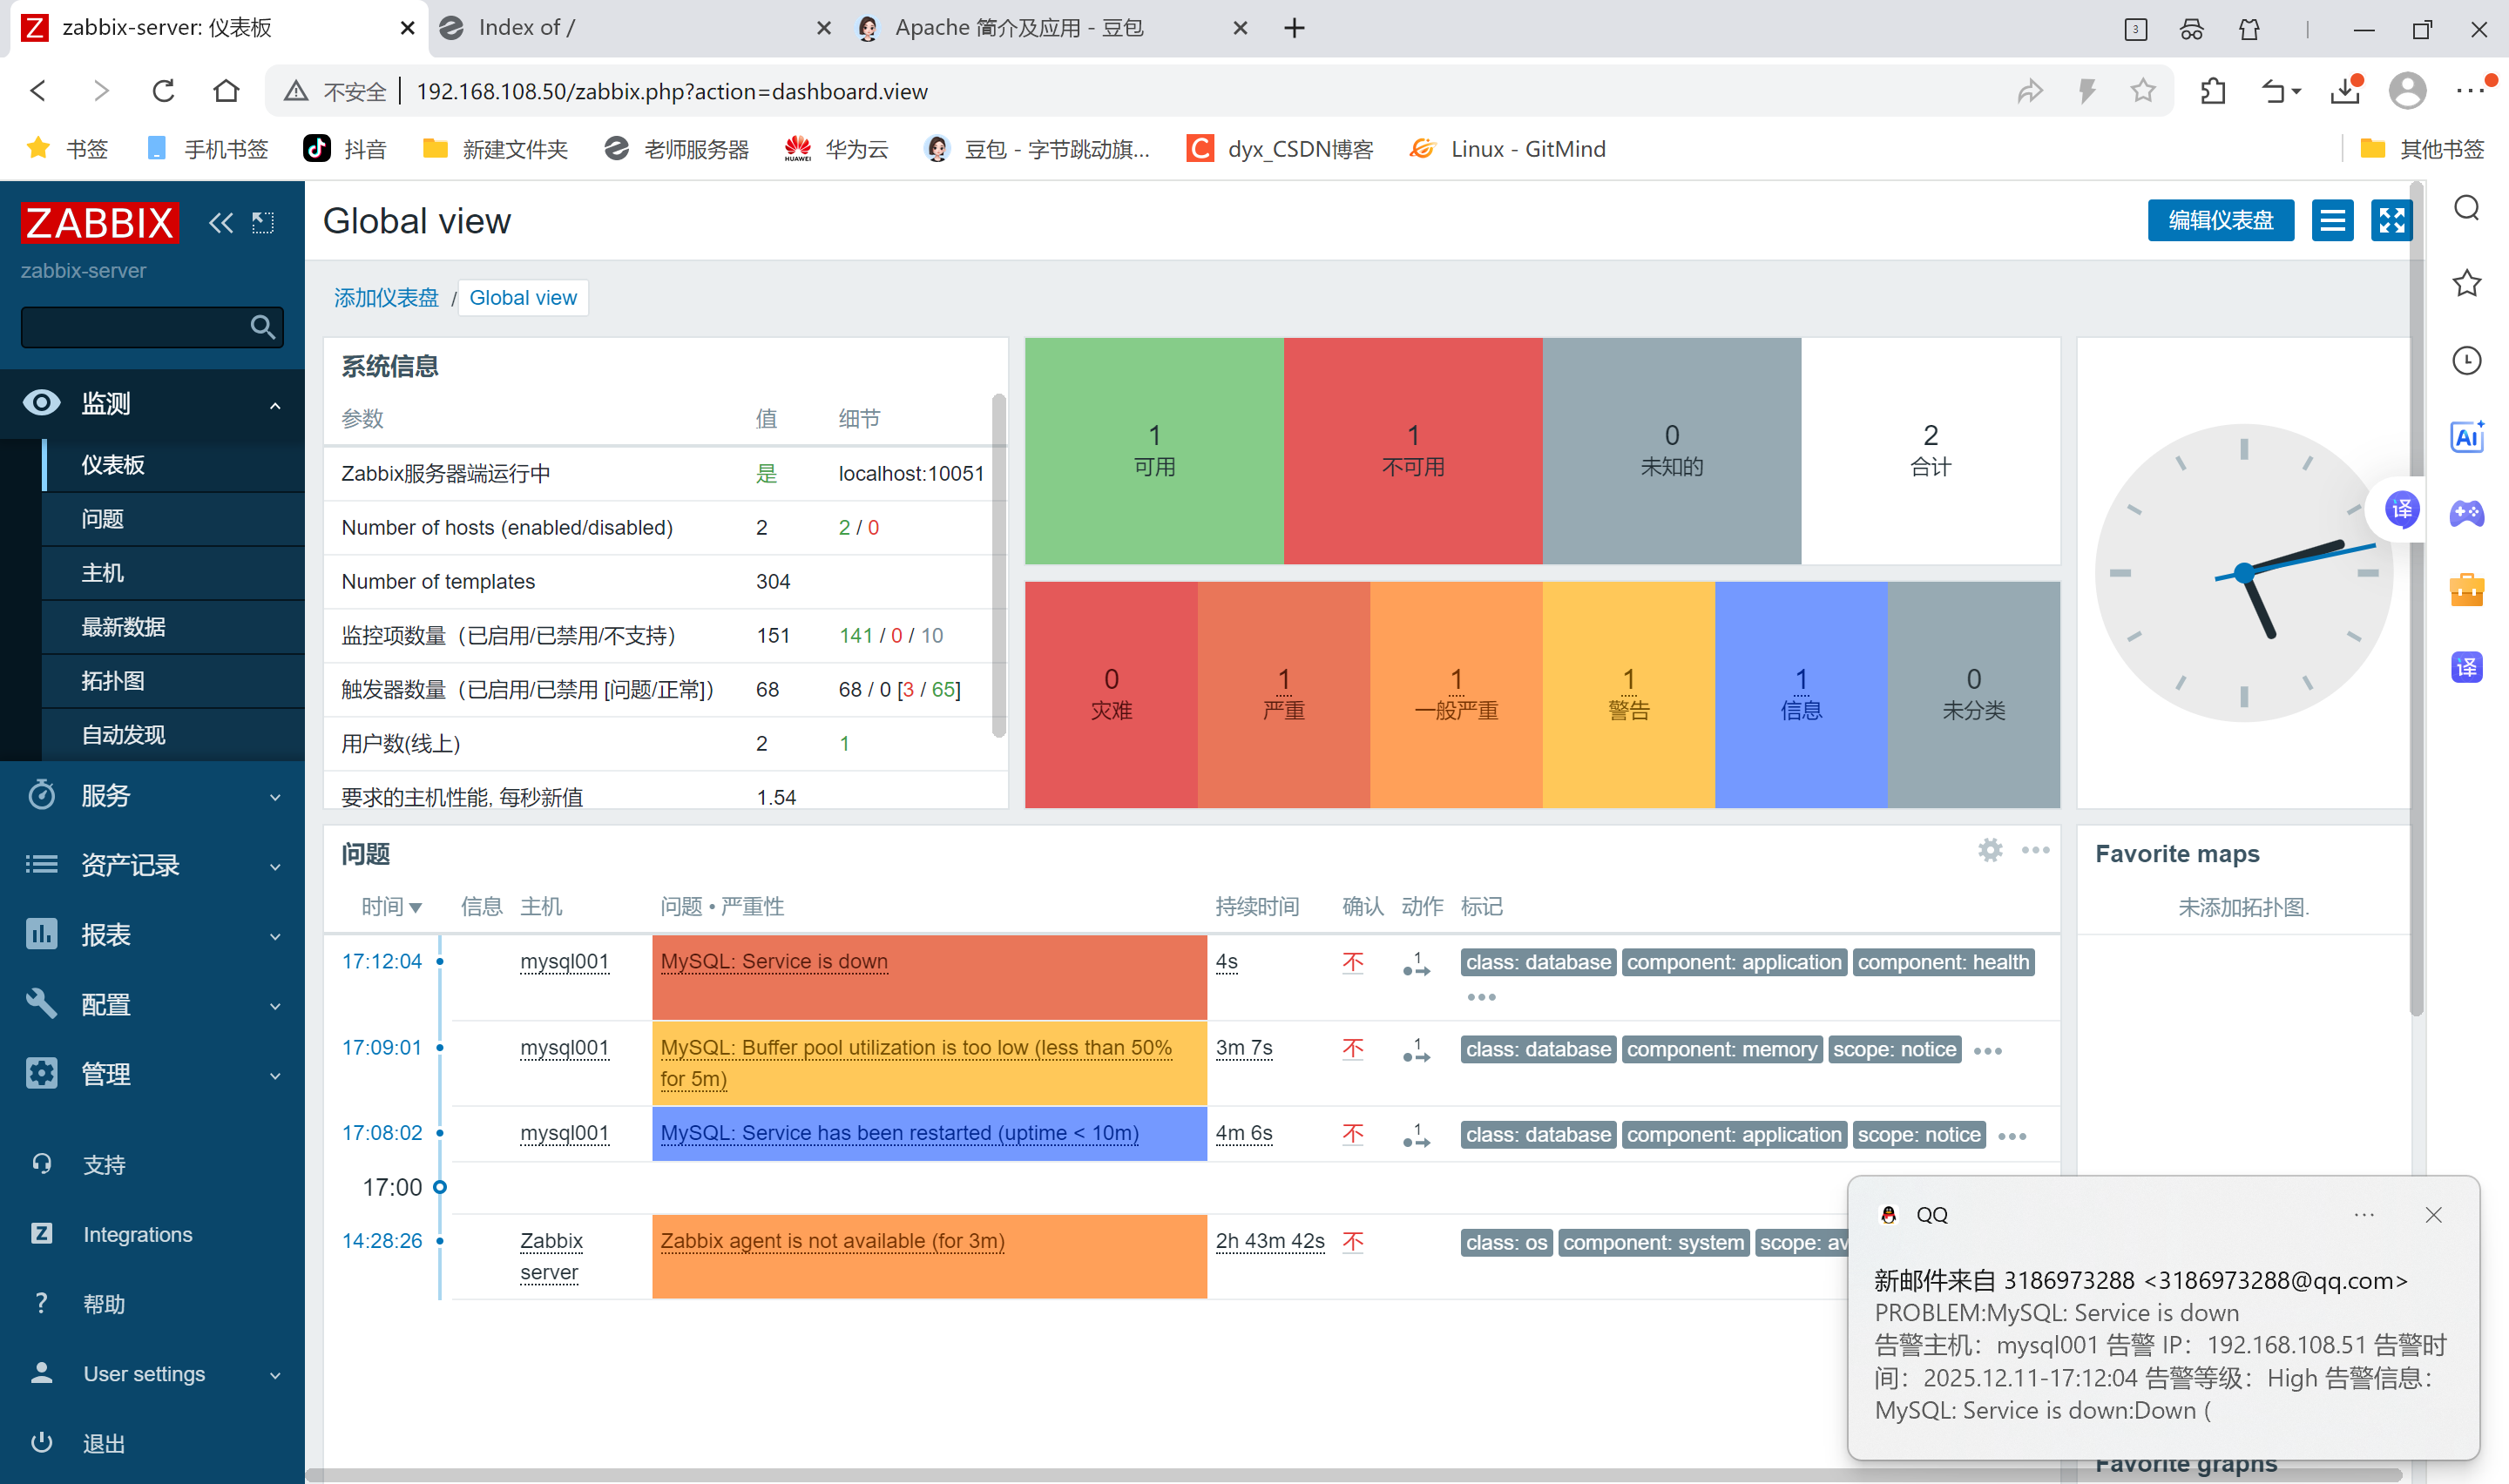This screenshot has height=1484, width=2509.
Task: Close the QQ mail notification popup
Action: click(2433, 1215)
